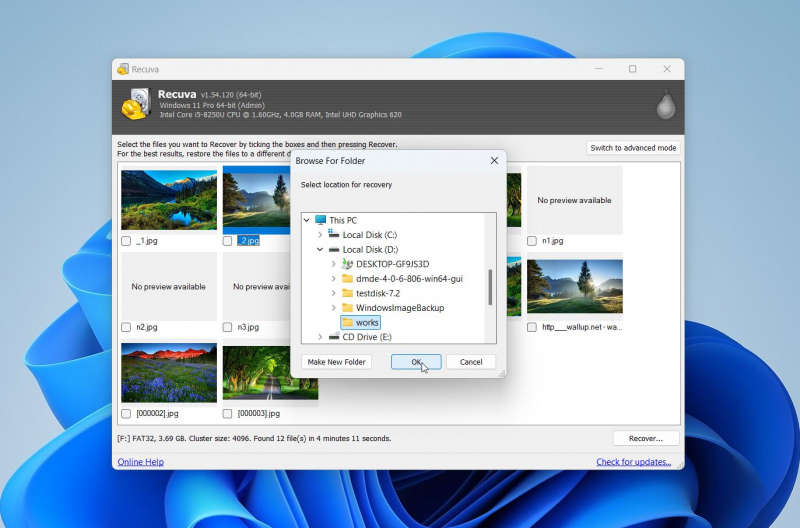Minimize the Recuva window
800x528 pixels.
[x=599, y=69]
